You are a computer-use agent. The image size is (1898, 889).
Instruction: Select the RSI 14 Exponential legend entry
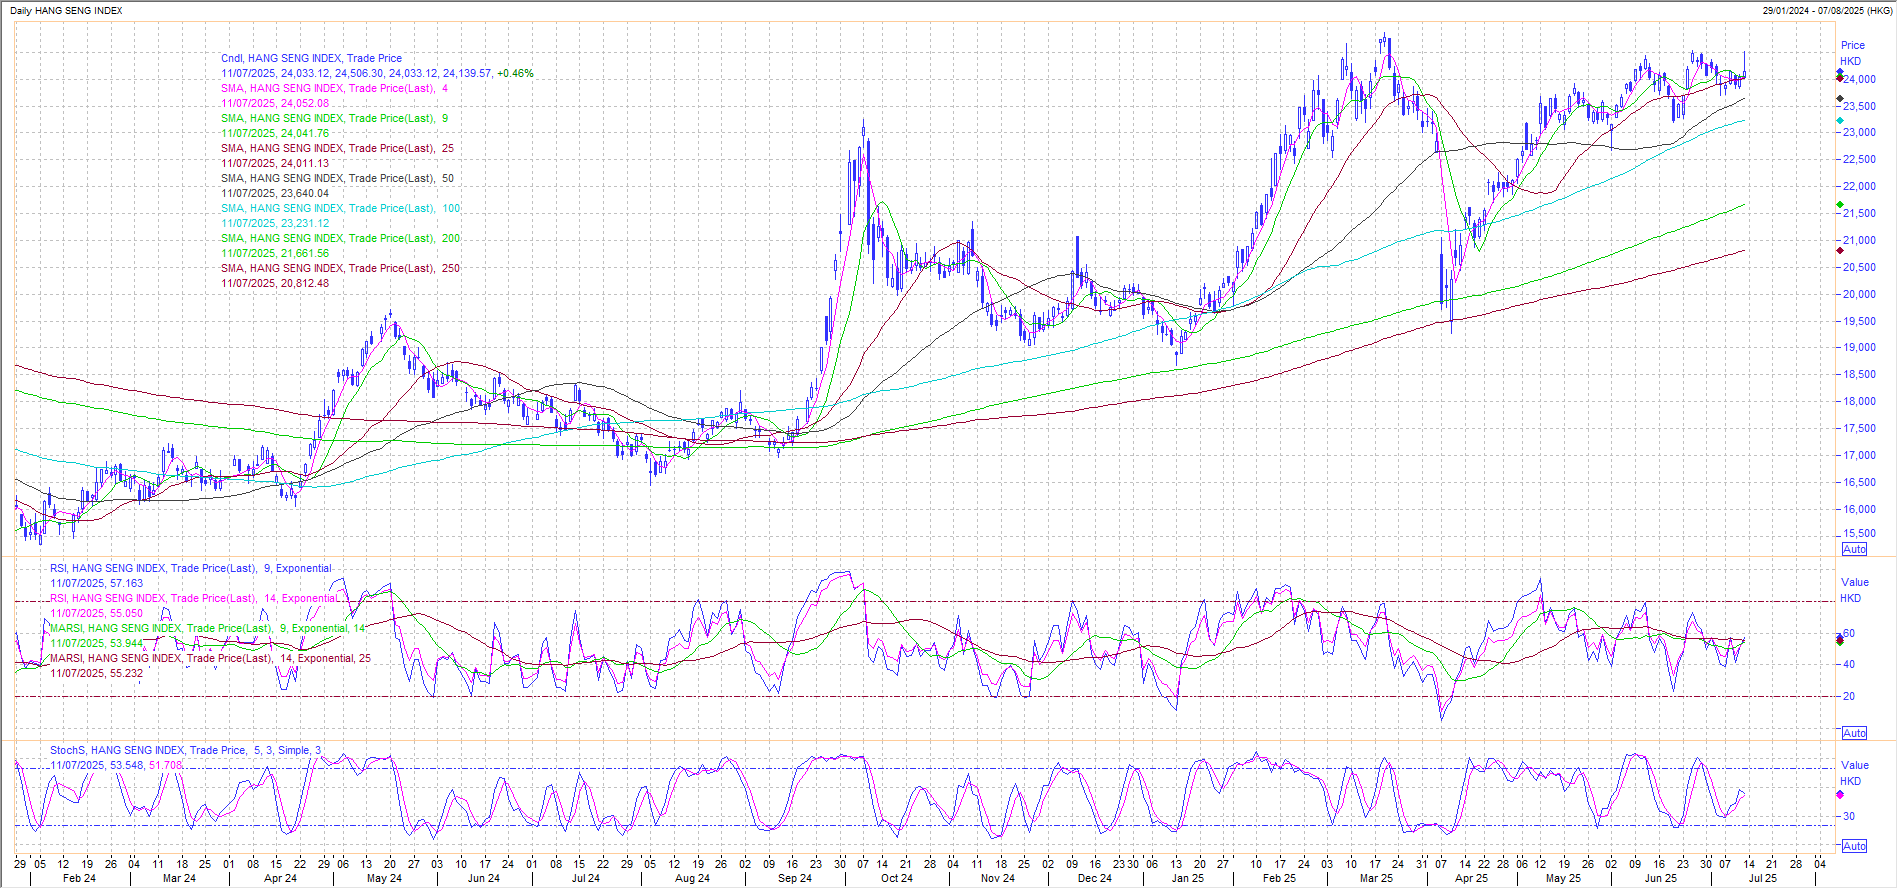pyautogui.click(x=193, y=598)
